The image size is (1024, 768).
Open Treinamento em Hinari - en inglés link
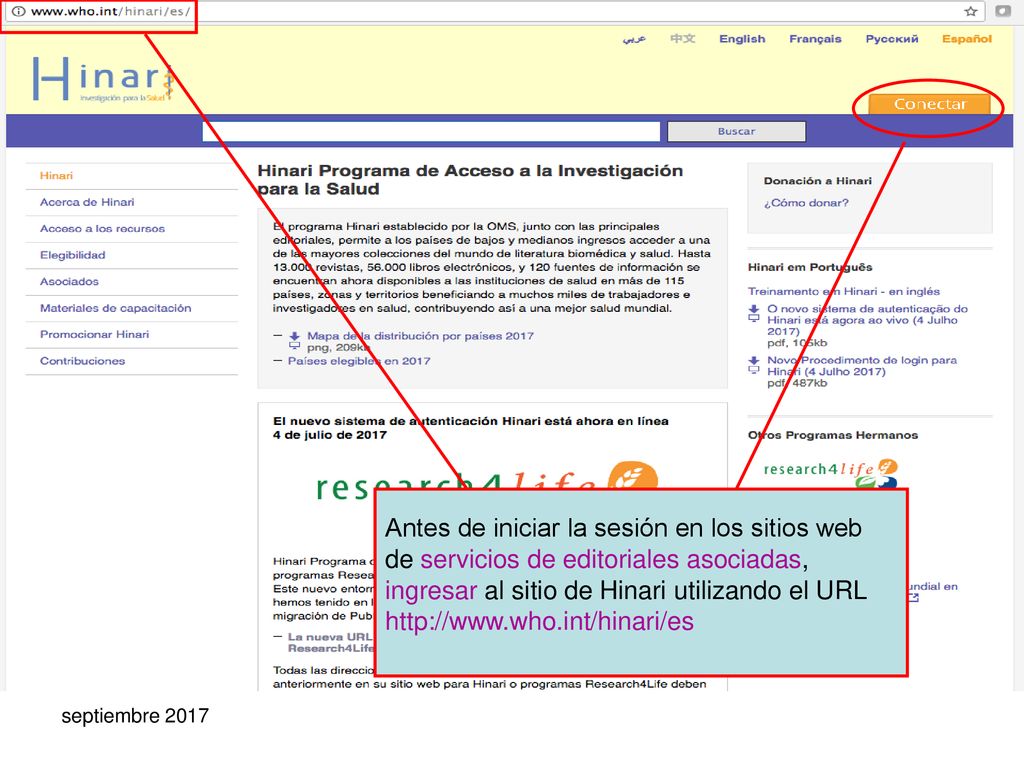844,291
